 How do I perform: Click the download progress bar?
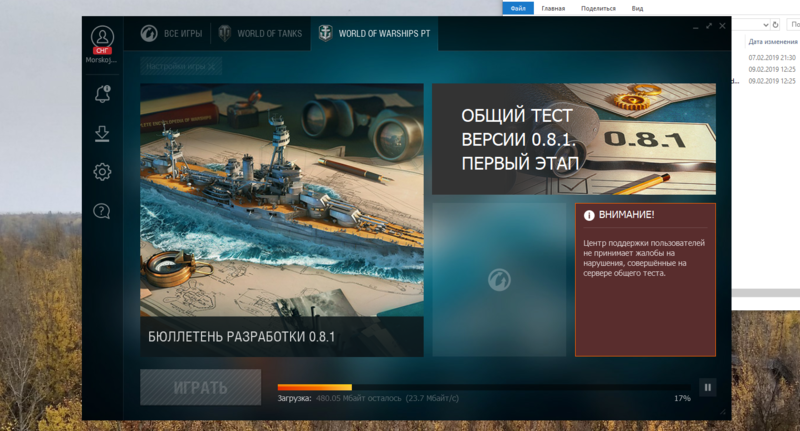click(x=484, y=387)
